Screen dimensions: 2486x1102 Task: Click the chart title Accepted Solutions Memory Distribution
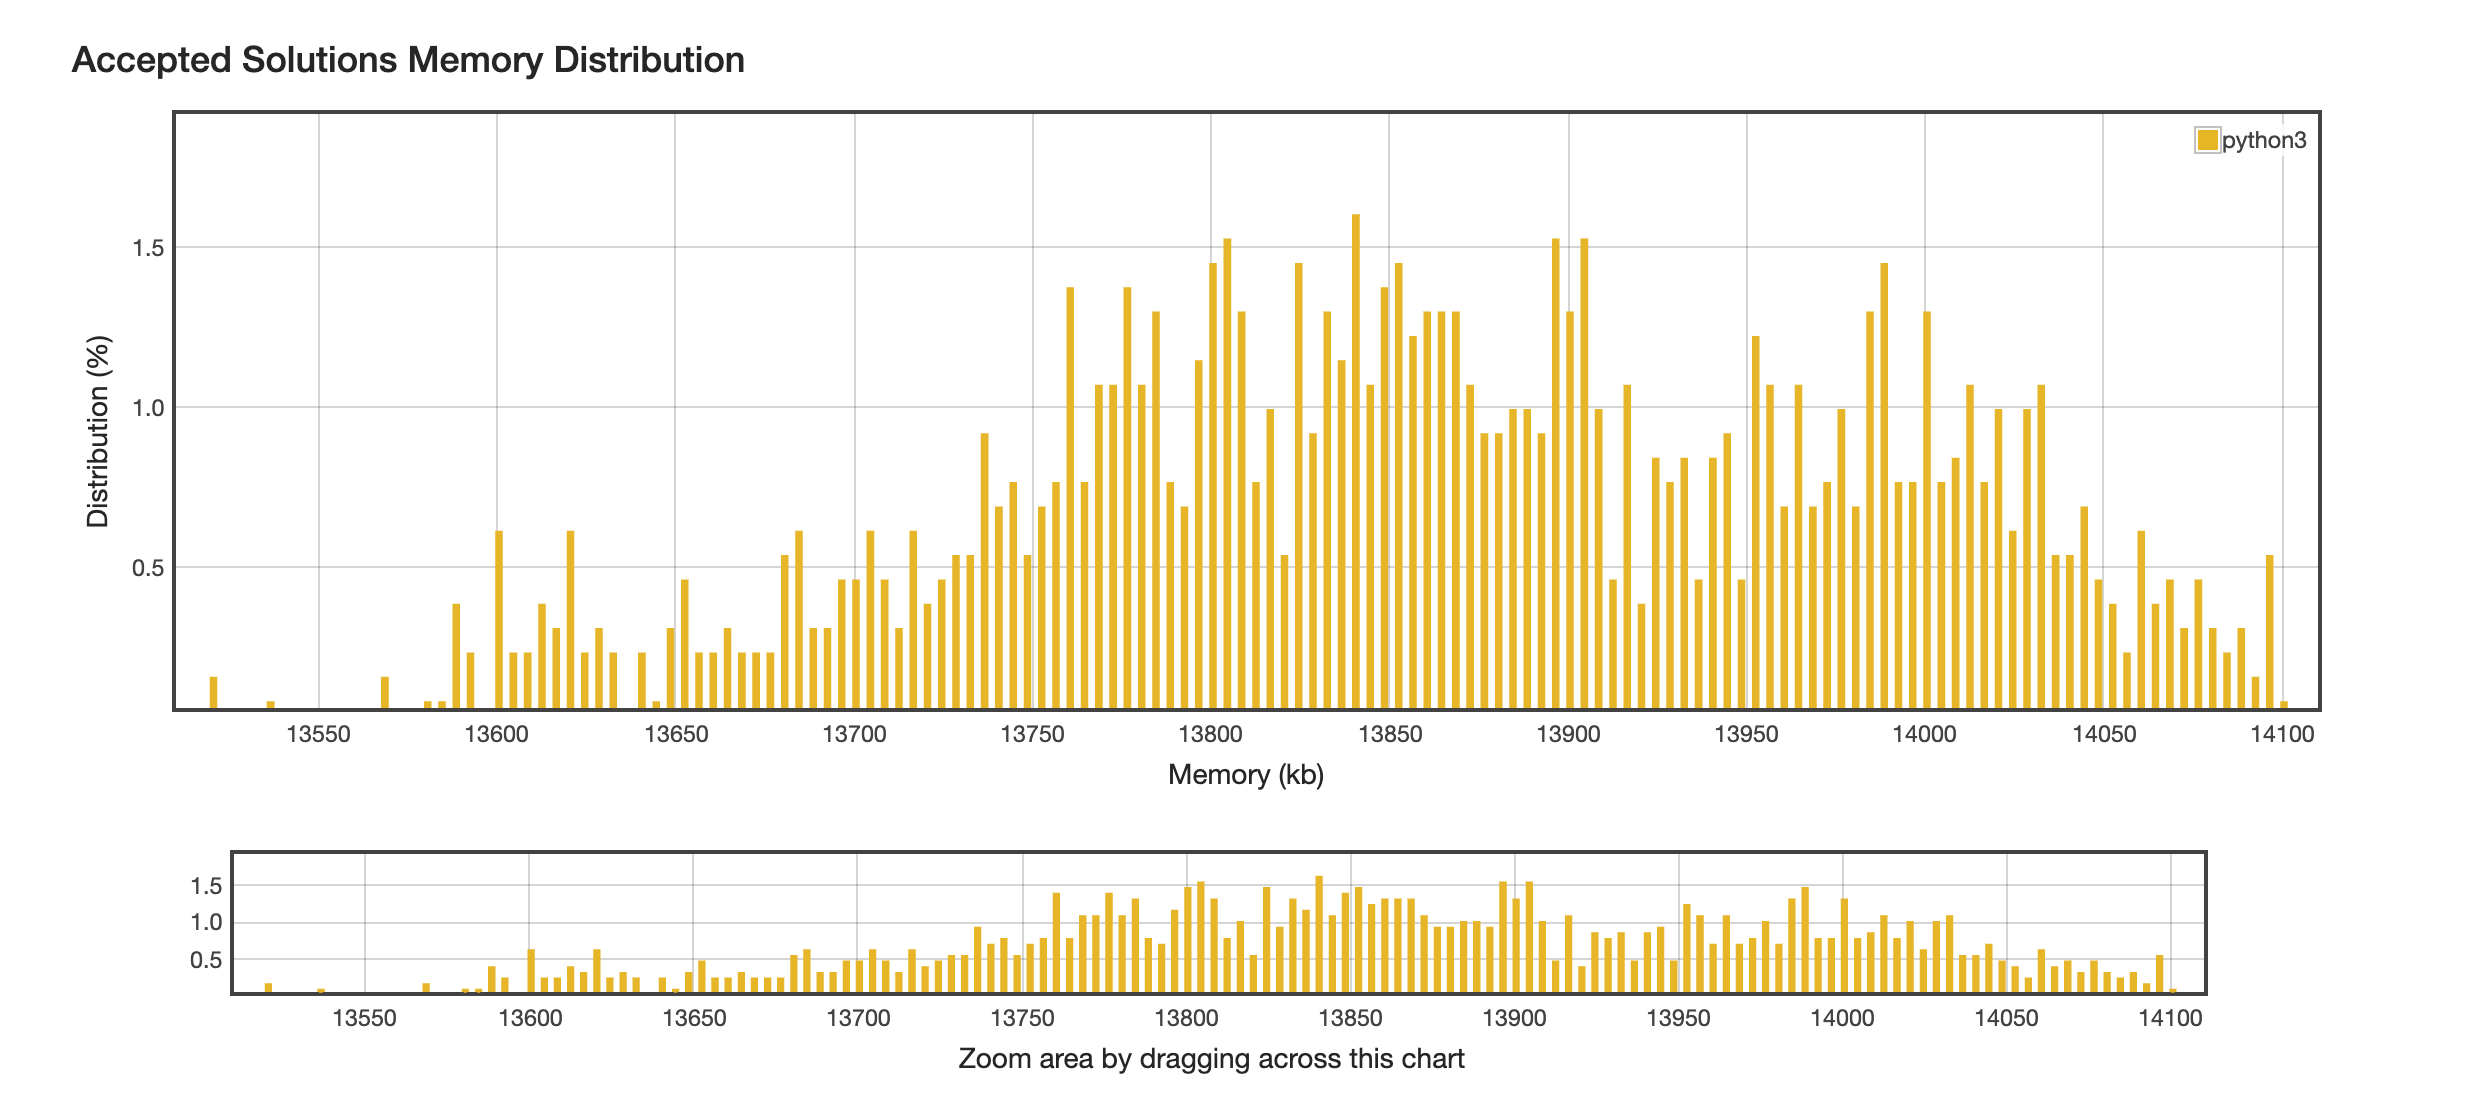[x=408, y=60]
